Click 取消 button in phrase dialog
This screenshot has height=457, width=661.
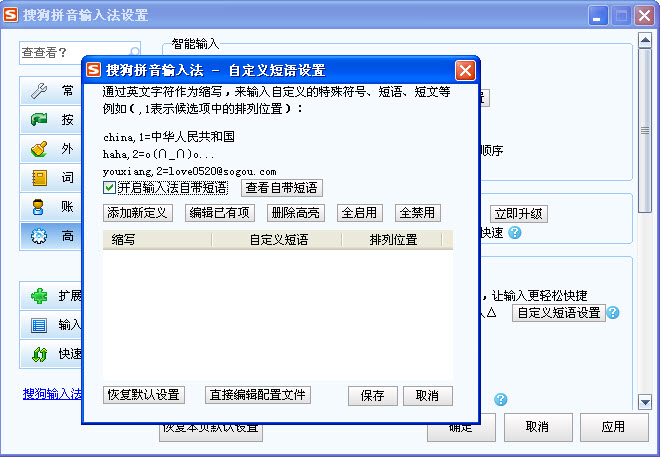click(x=427, y=396)
